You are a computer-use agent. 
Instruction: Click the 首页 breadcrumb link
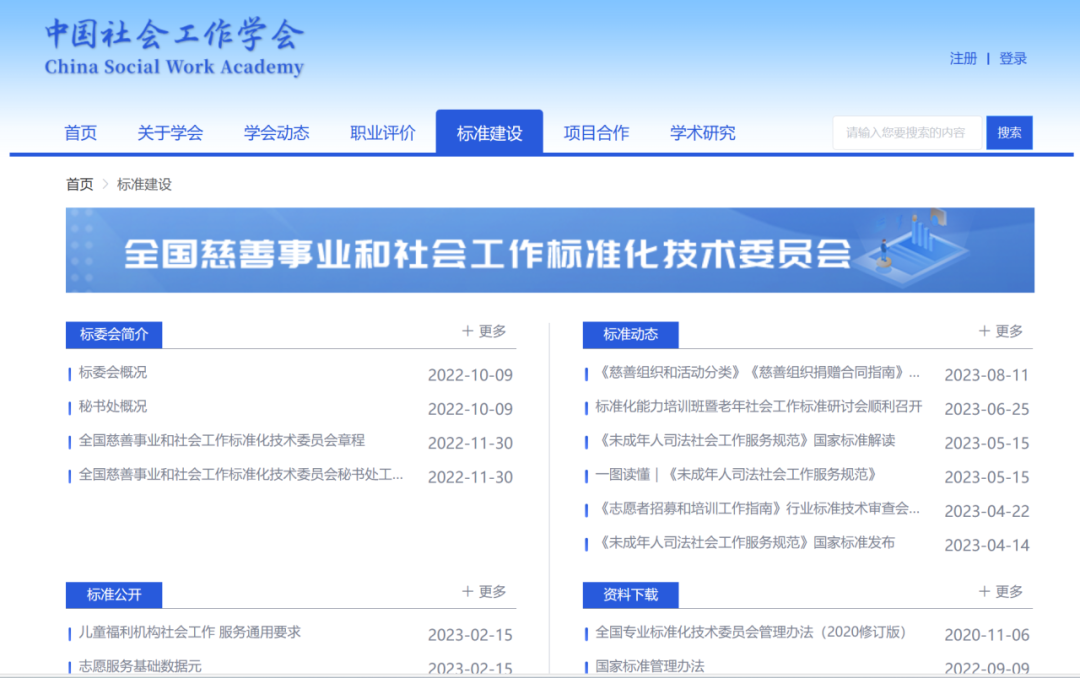(x=80, y=184)
